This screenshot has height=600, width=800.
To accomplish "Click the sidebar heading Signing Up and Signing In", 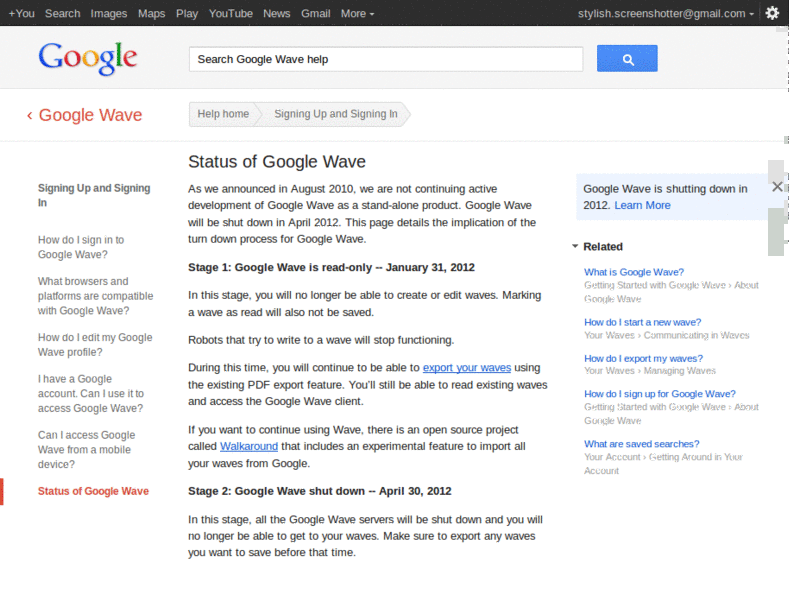I will point(94,195).
